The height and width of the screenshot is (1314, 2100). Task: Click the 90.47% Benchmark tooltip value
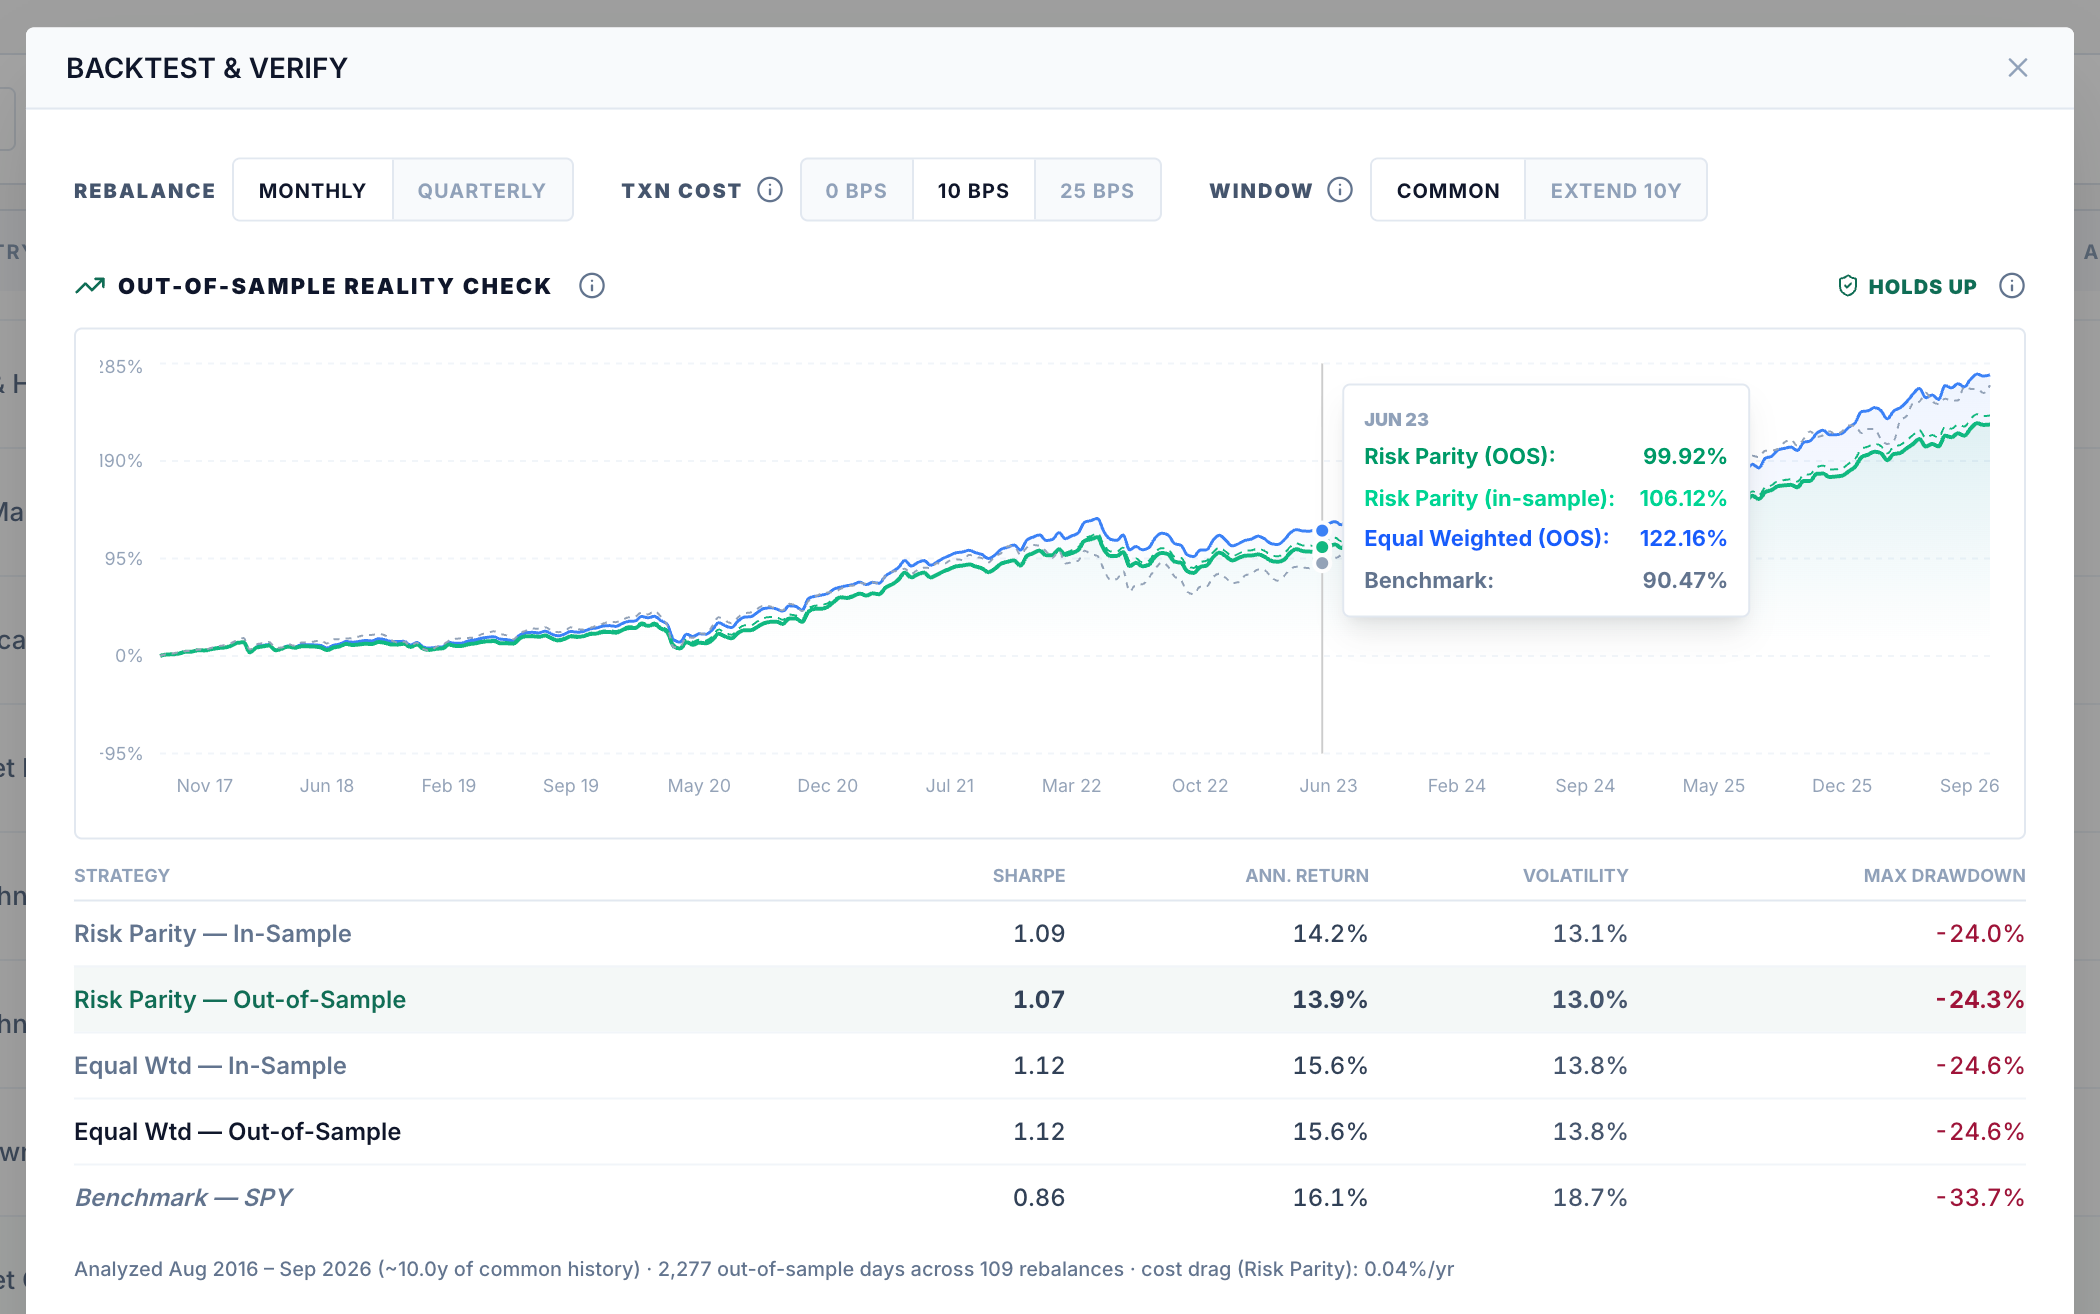(x=1685, y=580)
